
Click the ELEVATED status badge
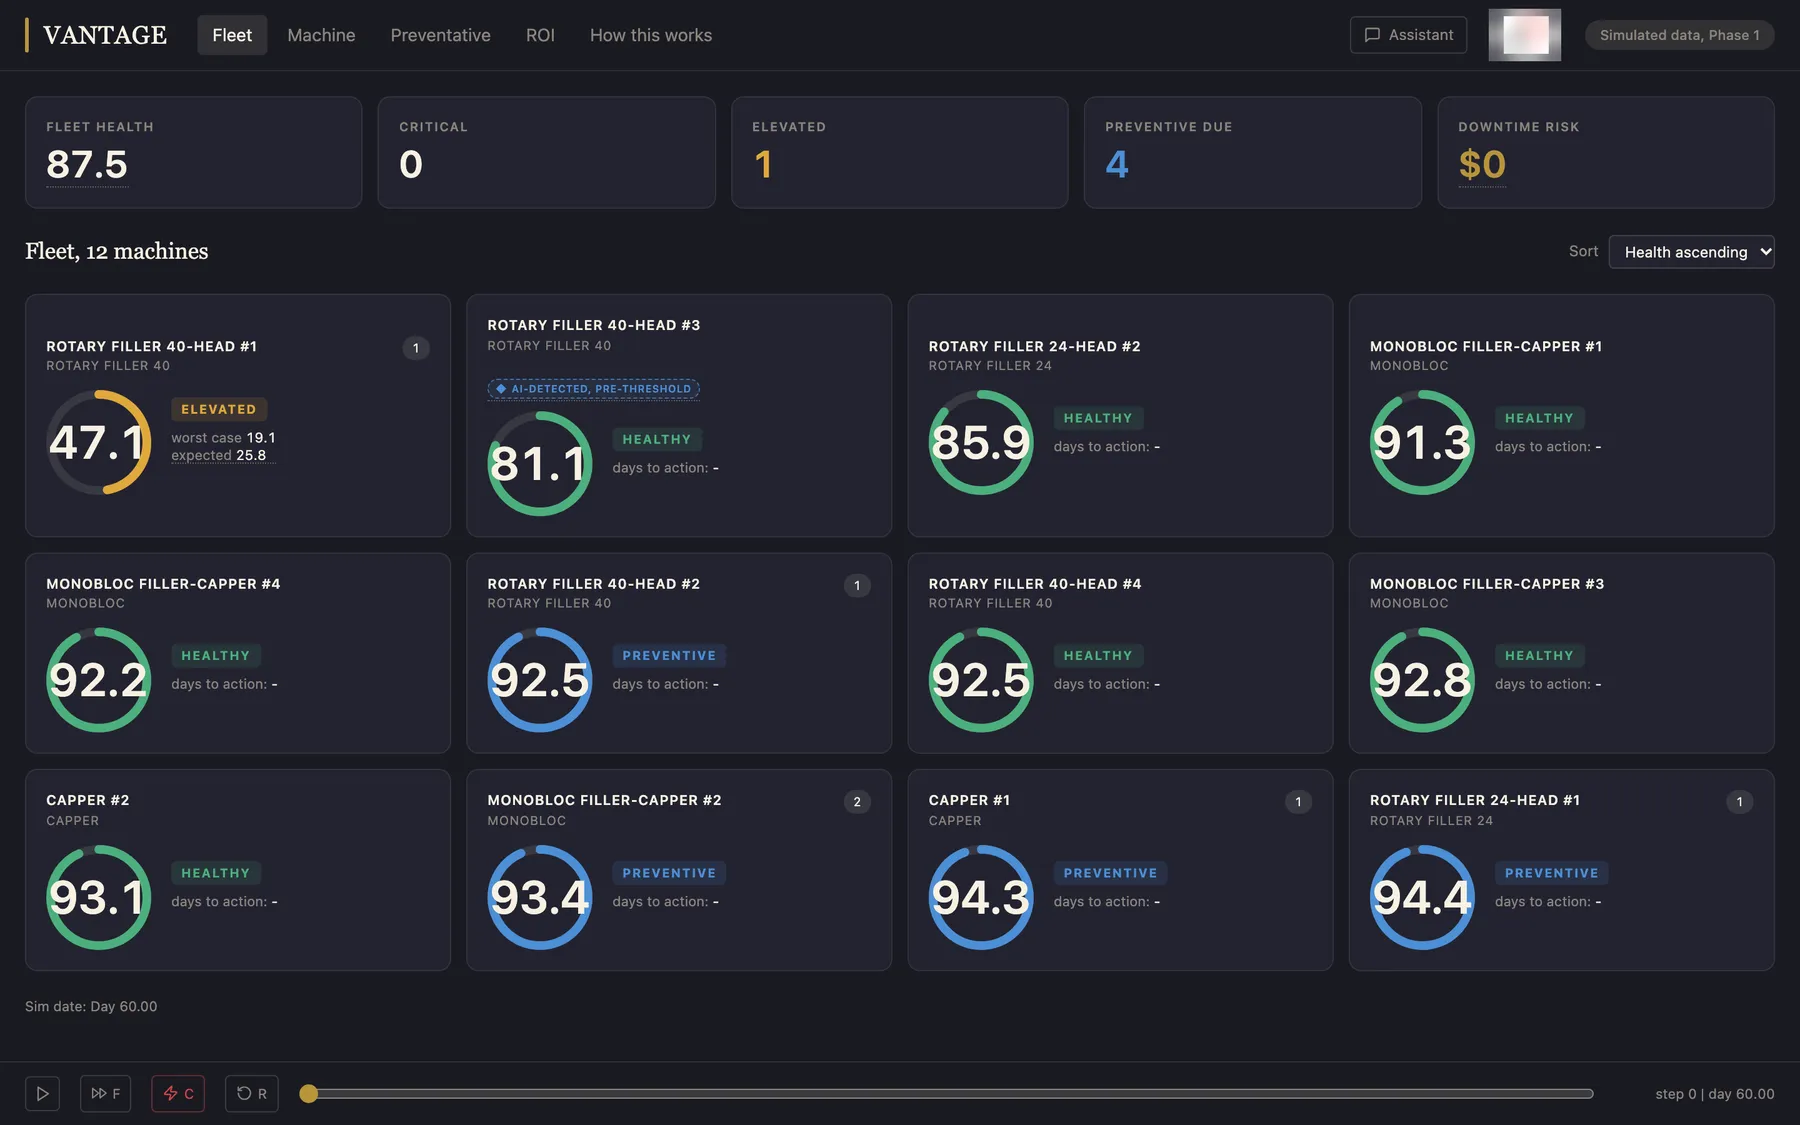(219, 409)
